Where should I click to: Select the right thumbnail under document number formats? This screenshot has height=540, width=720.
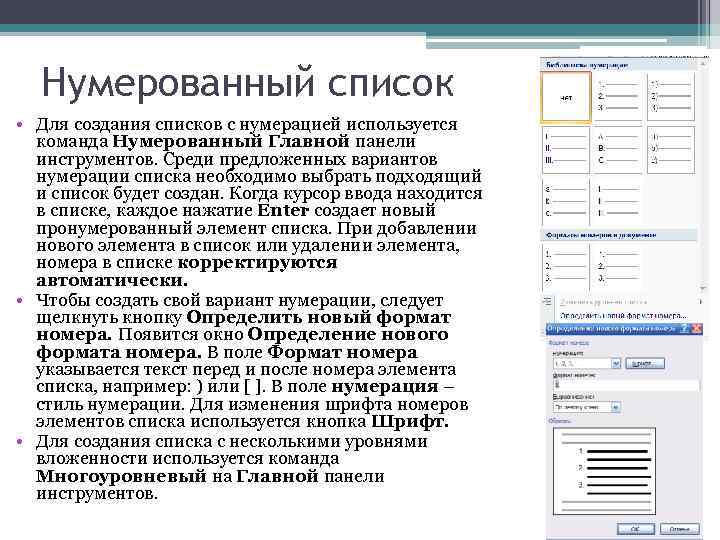point(618,266)
